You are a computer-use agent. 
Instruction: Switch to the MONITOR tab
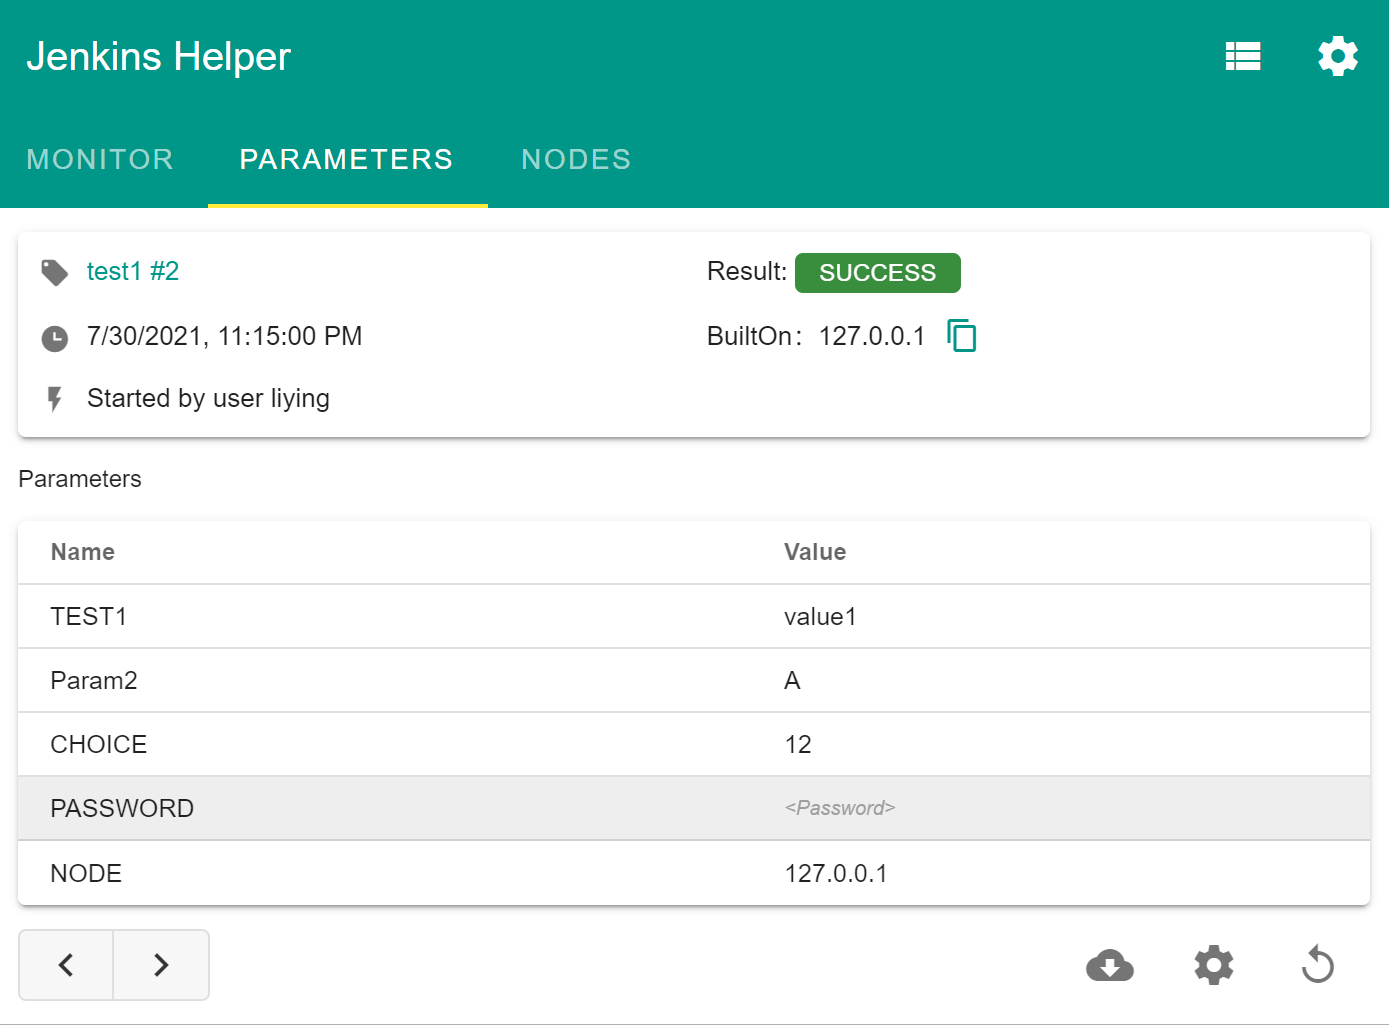pyautogui.click(x=100, y=159)
